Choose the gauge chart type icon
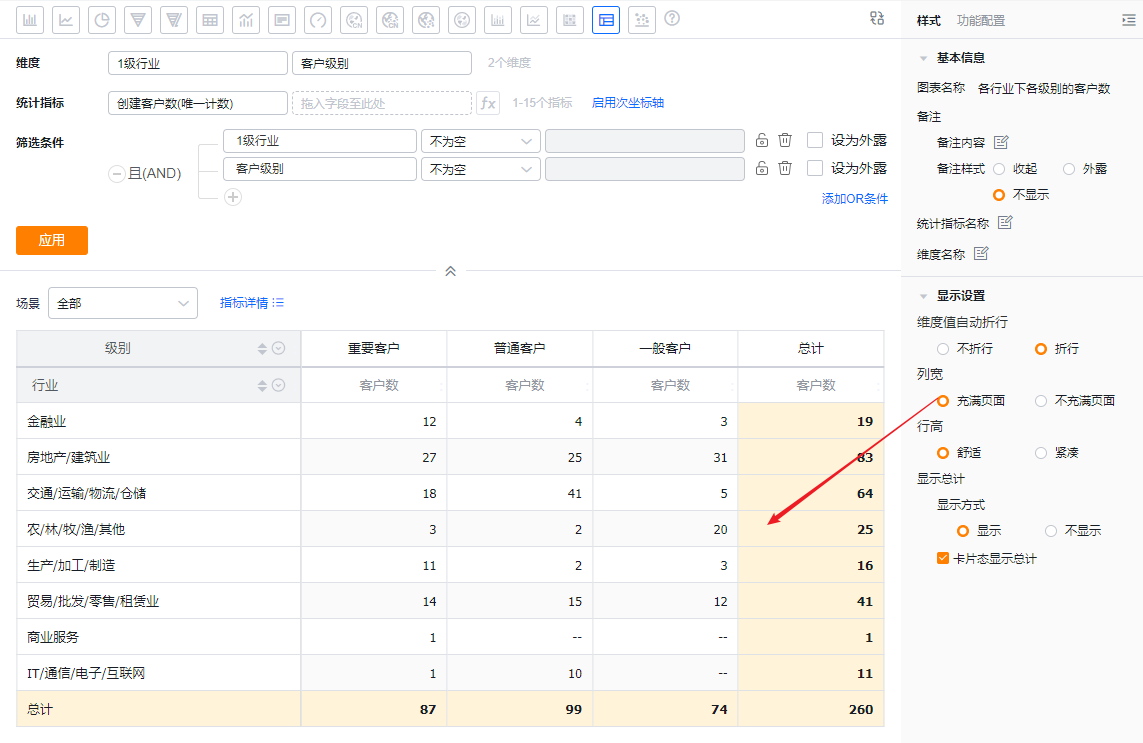 pos(317,19)
